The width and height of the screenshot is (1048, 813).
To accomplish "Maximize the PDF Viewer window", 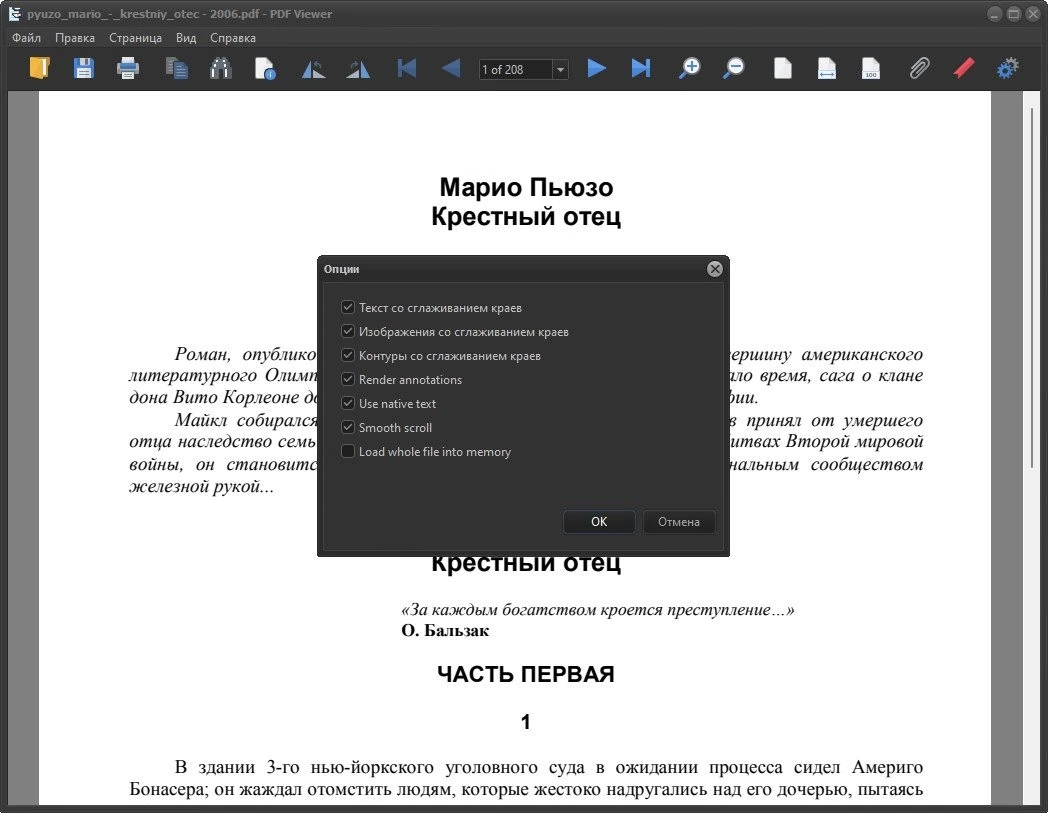I will tap(1013, 14).
